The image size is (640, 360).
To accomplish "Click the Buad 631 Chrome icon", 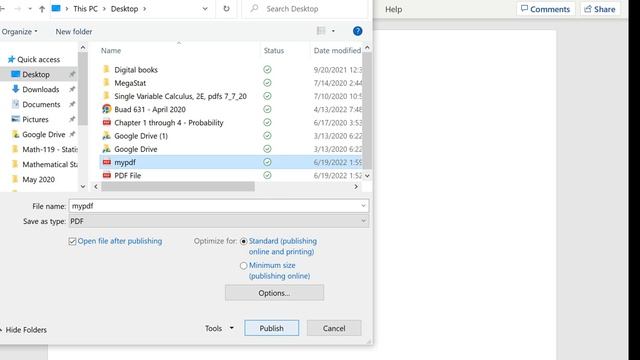I will point(107,109).
